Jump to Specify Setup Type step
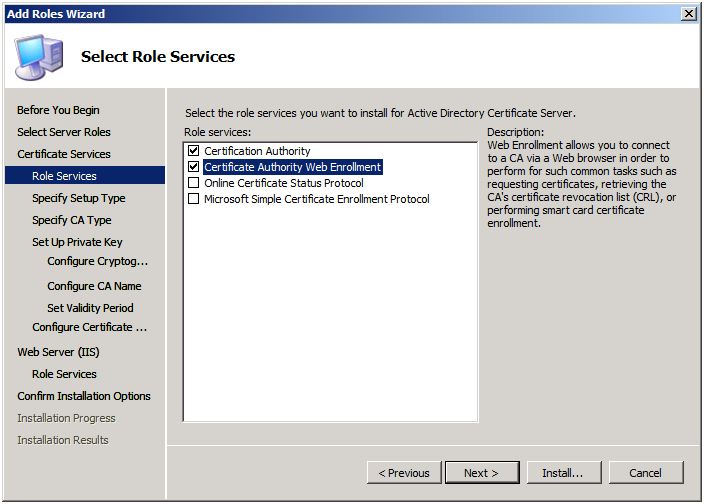704x504 pixels. 79,198
